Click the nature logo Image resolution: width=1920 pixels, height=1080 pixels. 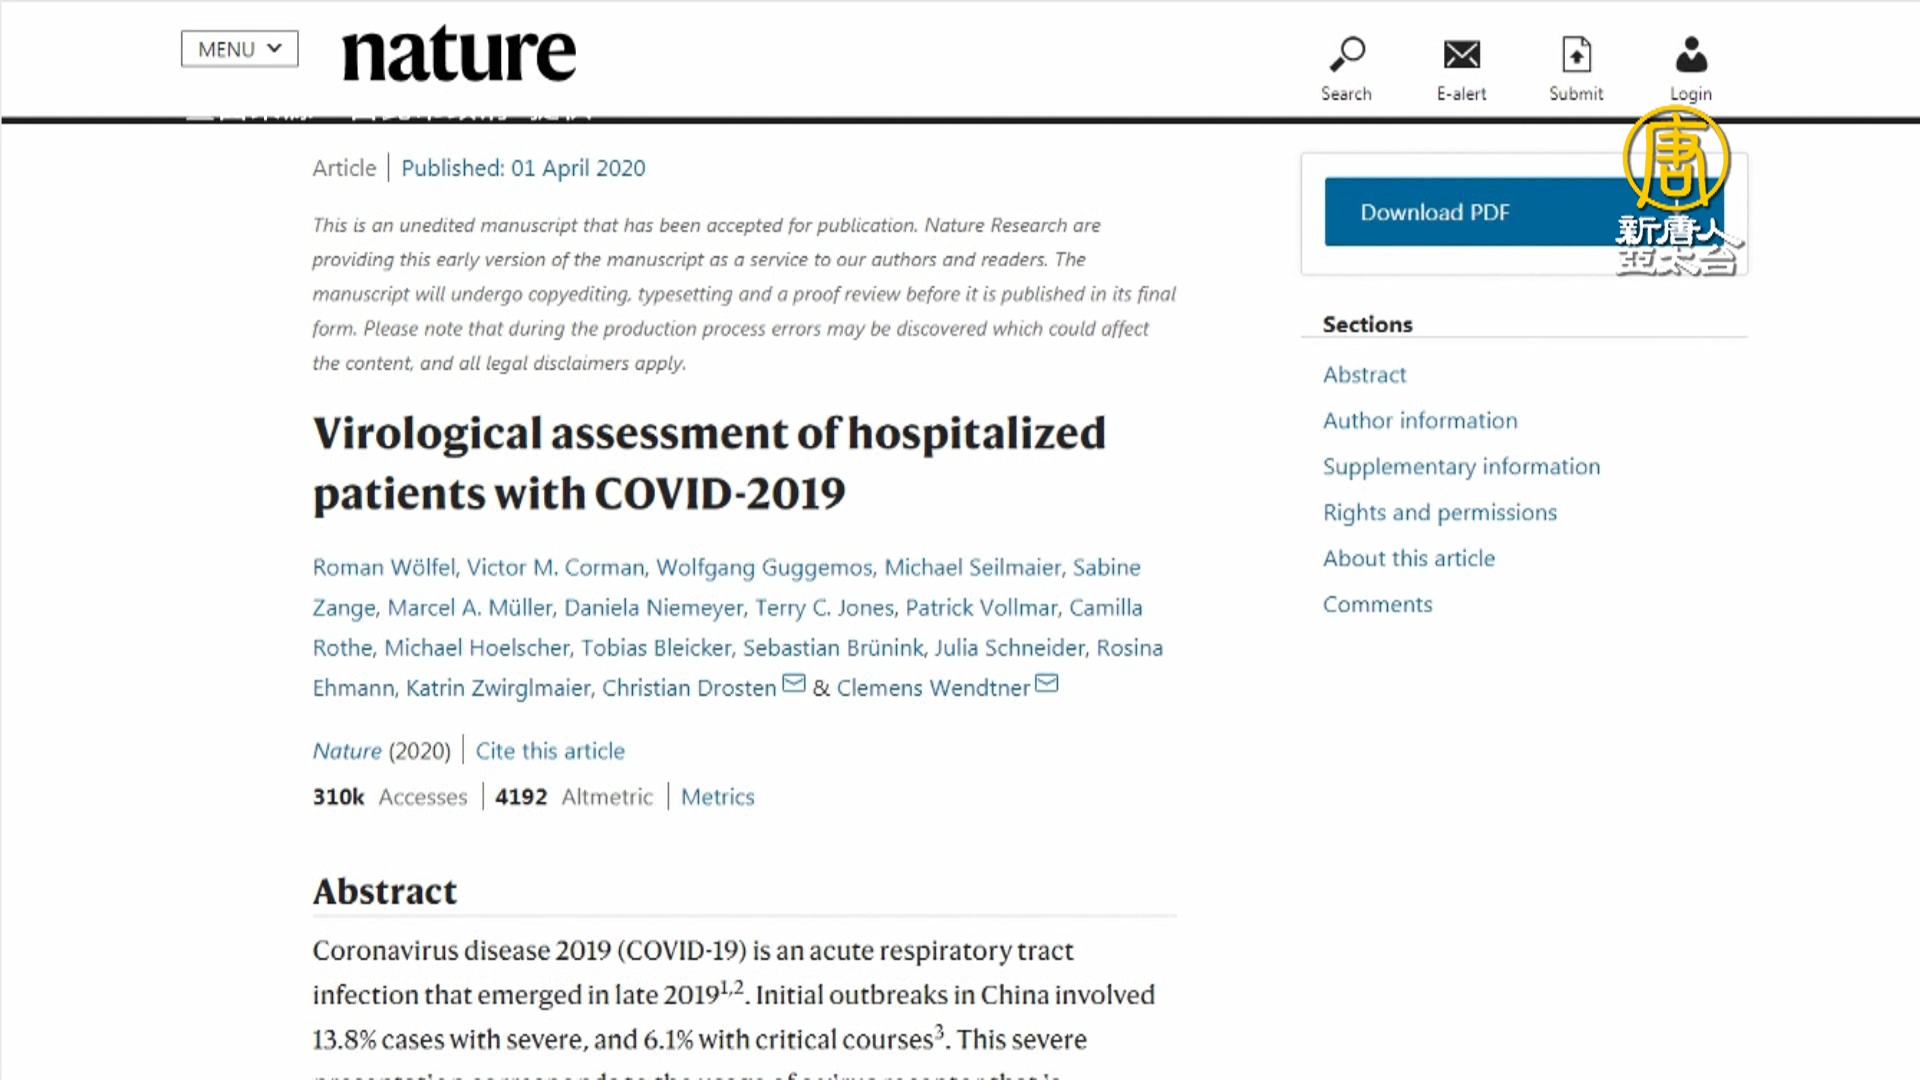tap(459, 53)
